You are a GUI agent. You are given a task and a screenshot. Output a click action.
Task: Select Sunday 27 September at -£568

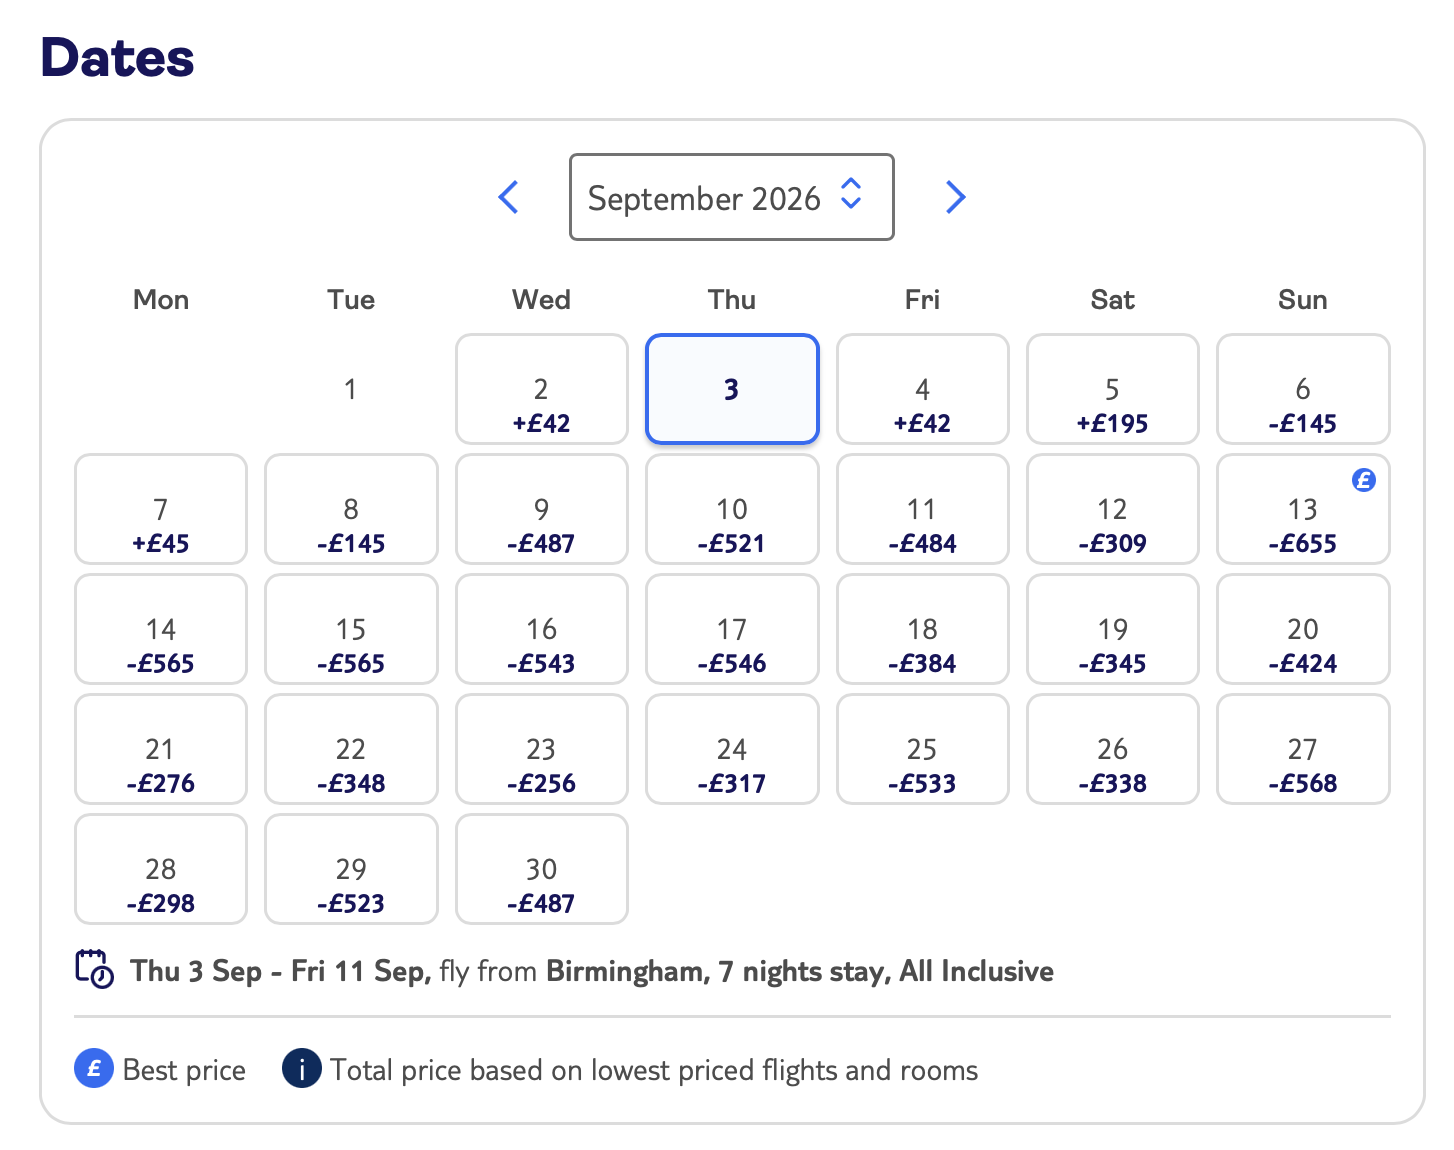[x=1303, y=749]
